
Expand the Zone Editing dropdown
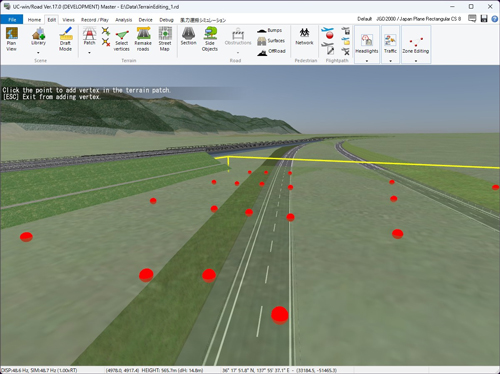pyautogui.click(x=416, y=61)
